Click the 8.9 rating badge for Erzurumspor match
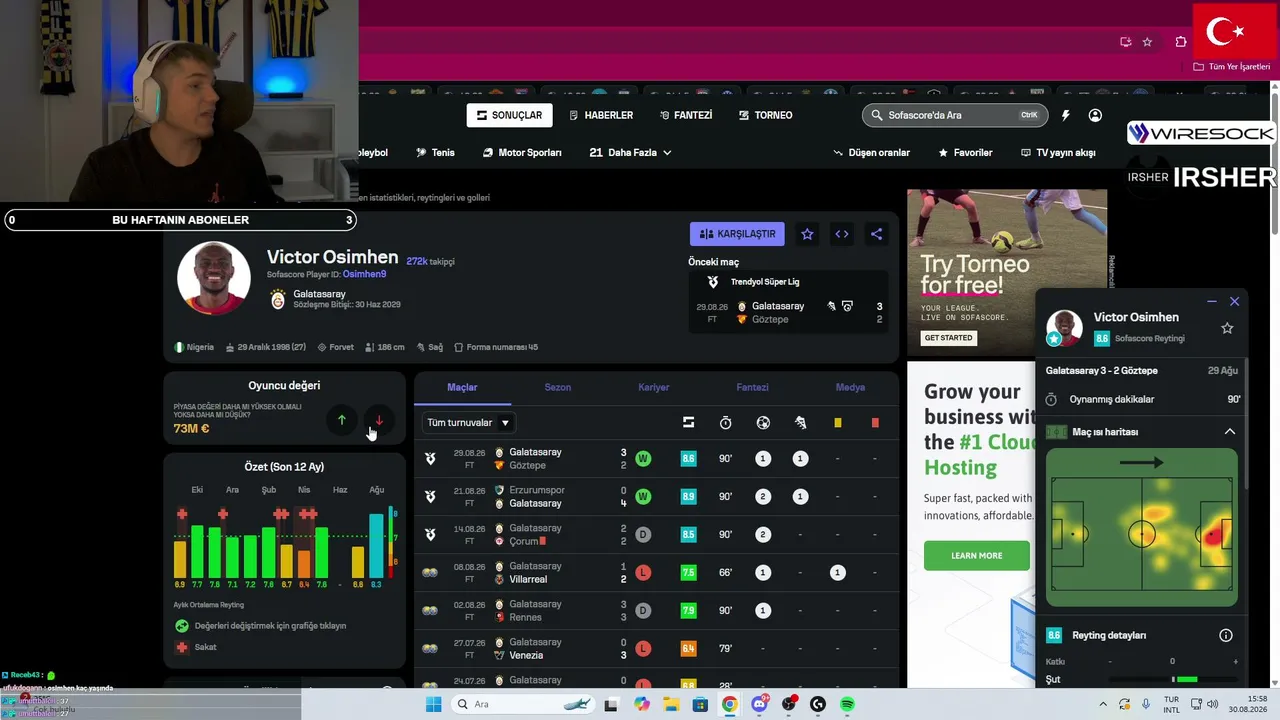The image size is (1280, 720). coord(688,497)
